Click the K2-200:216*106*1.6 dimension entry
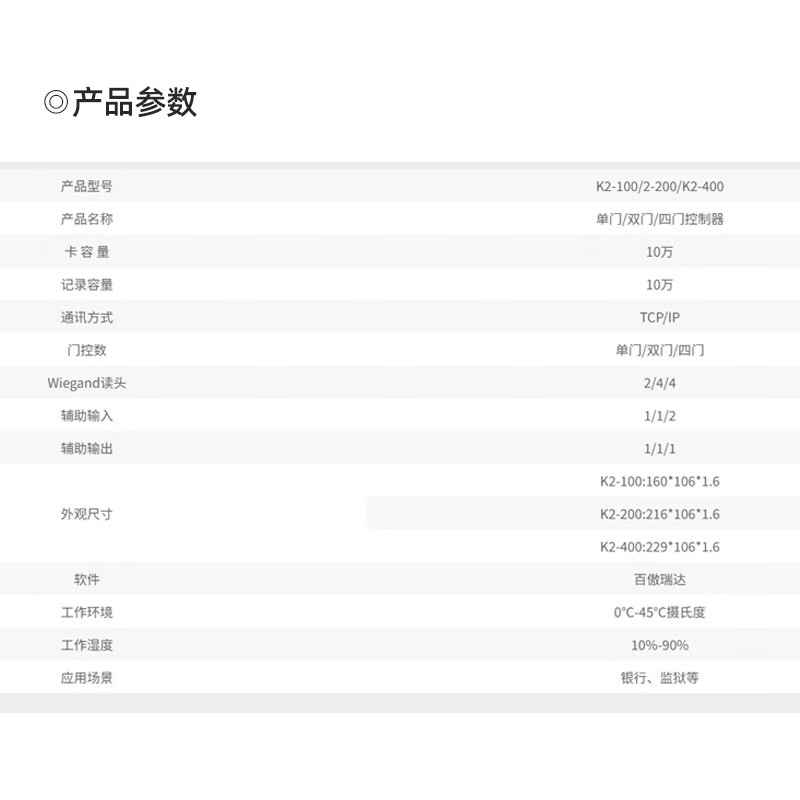800x800 pixels. pos(659,514)
